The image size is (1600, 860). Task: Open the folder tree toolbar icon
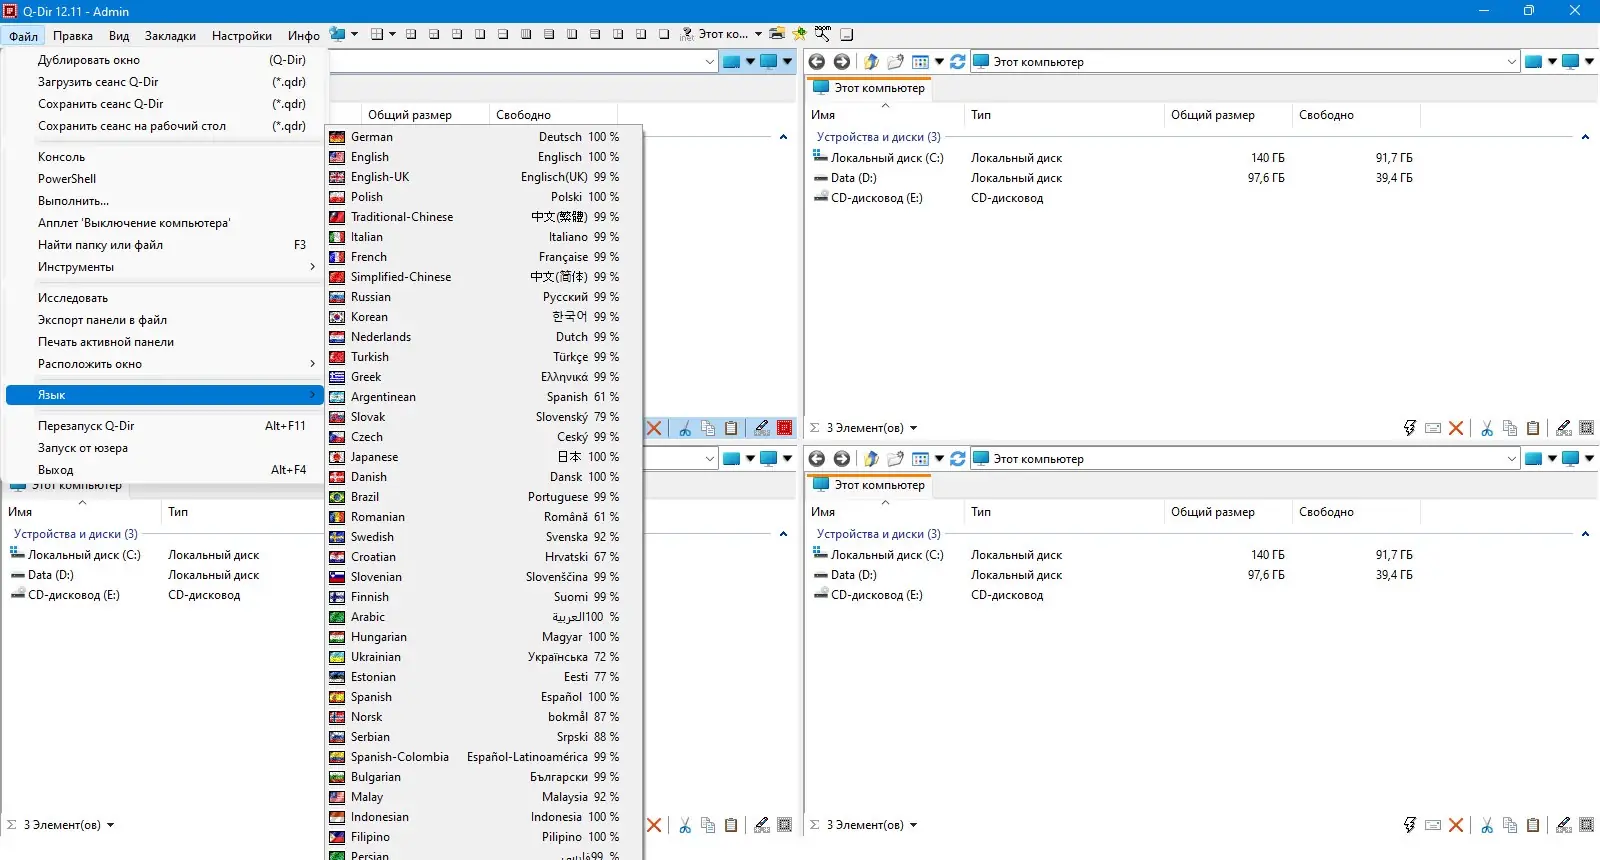point(777,34)
